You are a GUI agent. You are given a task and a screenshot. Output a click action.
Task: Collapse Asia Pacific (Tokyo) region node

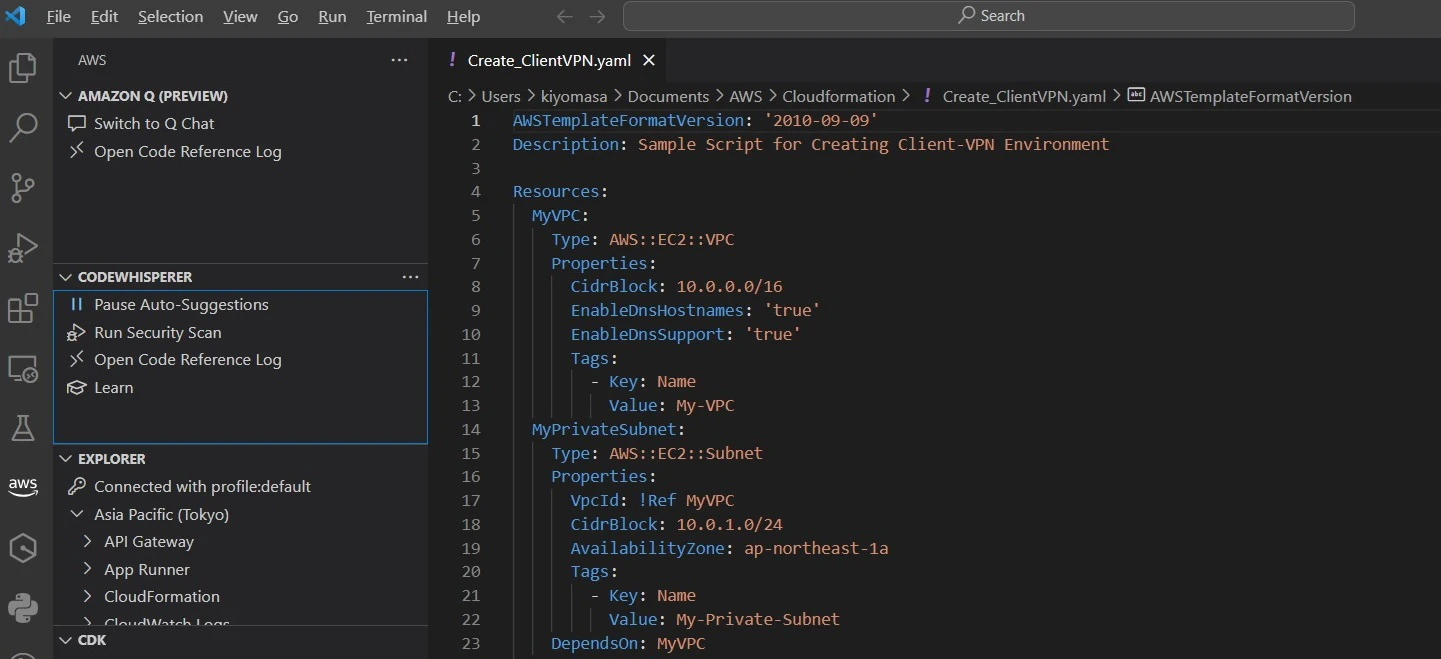coord(77,514)
